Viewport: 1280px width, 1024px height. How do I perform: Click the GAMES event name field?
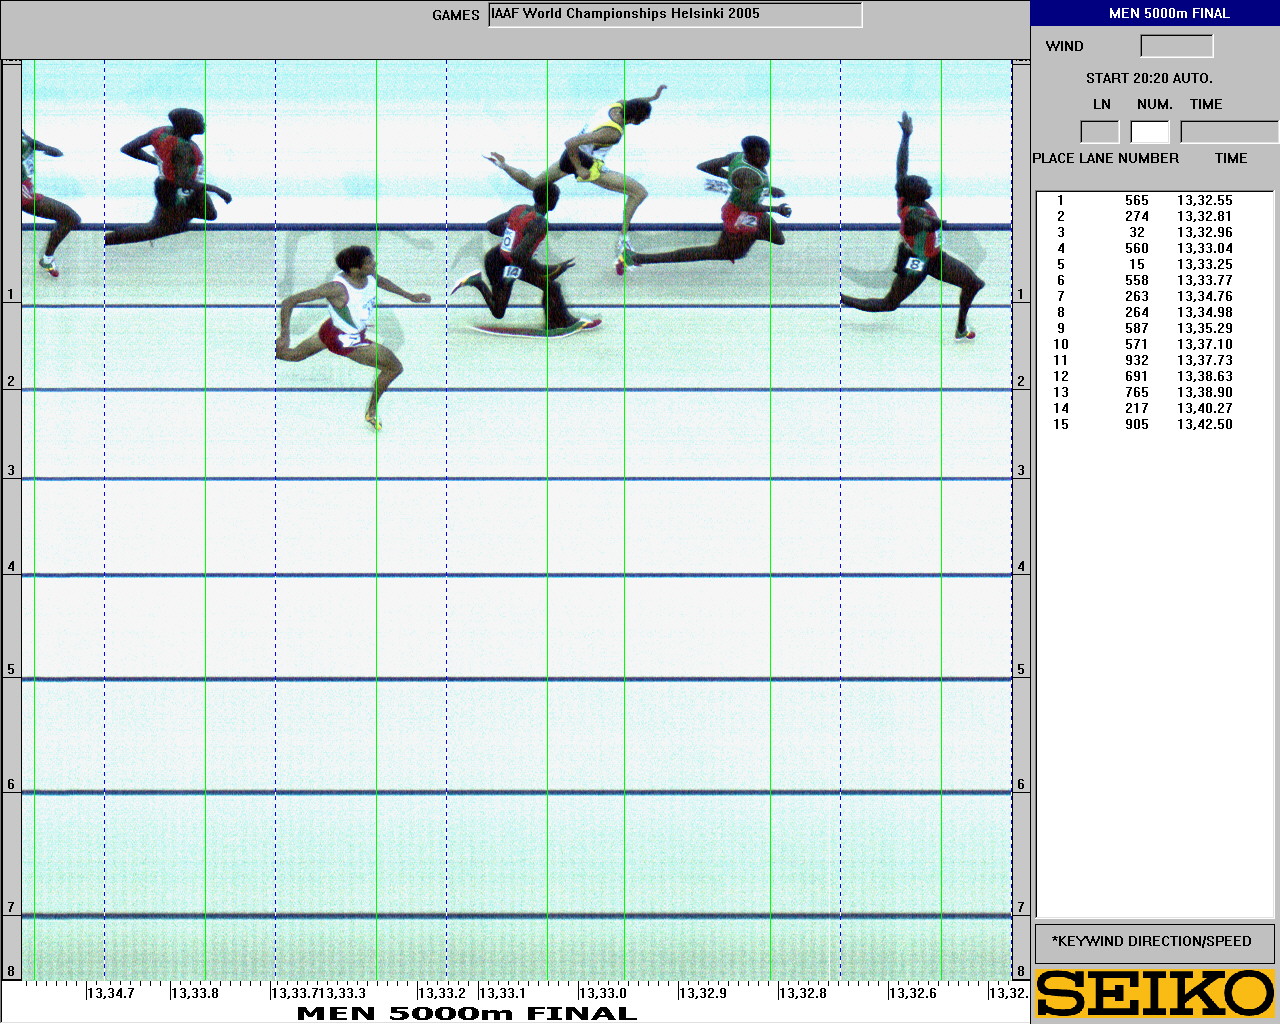(x=675, y=14)
